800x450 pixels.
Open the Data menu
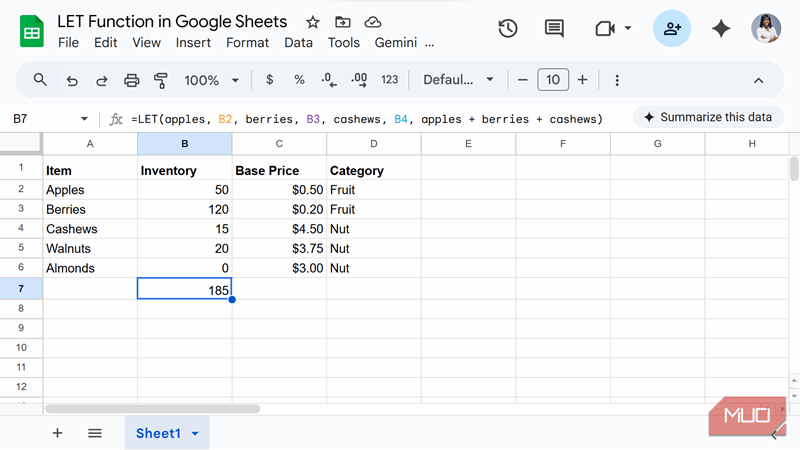298,43
